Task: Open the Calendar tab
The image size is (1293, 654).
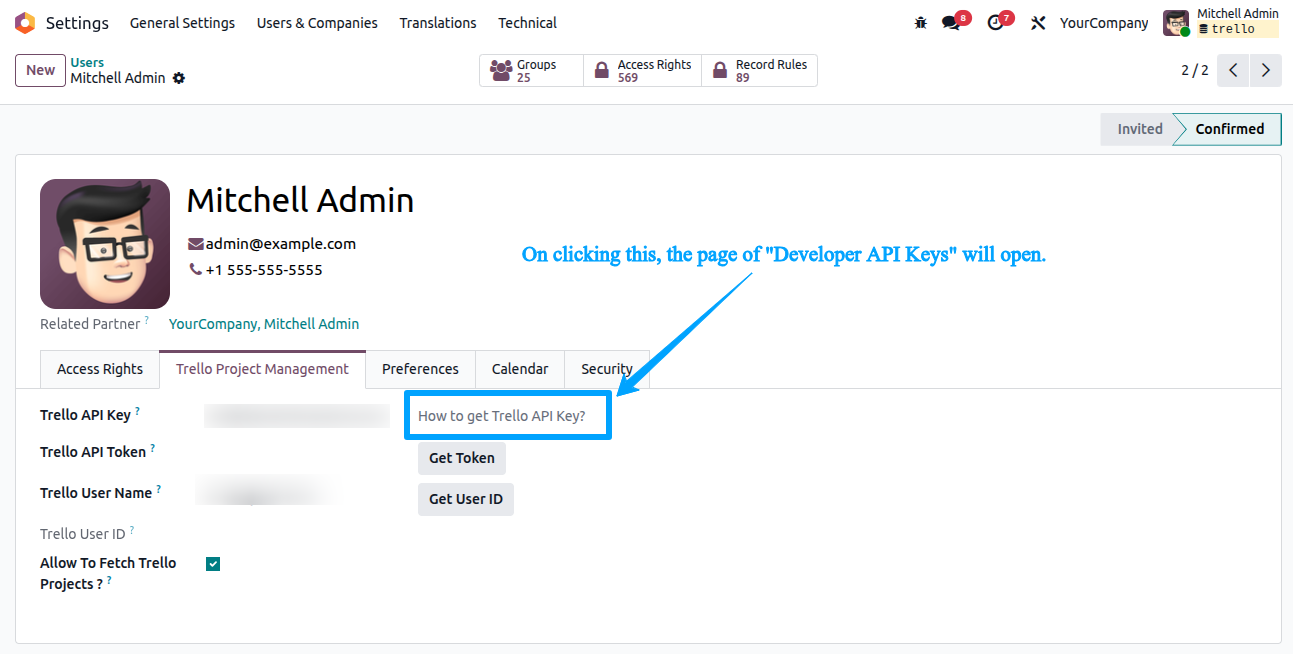Action: coord(520,369)
